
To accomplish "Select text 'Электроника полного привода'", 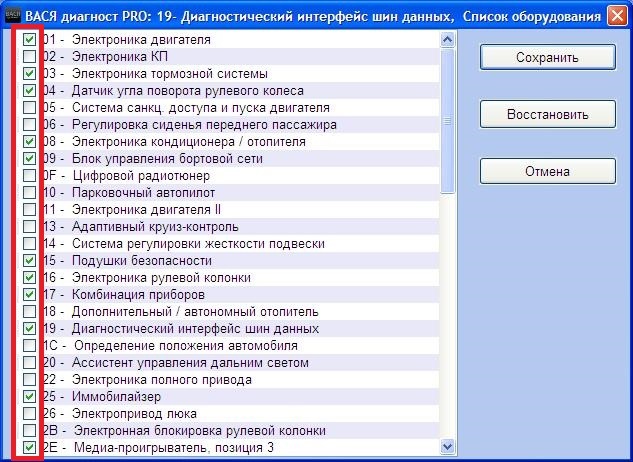I will (162, 380).
